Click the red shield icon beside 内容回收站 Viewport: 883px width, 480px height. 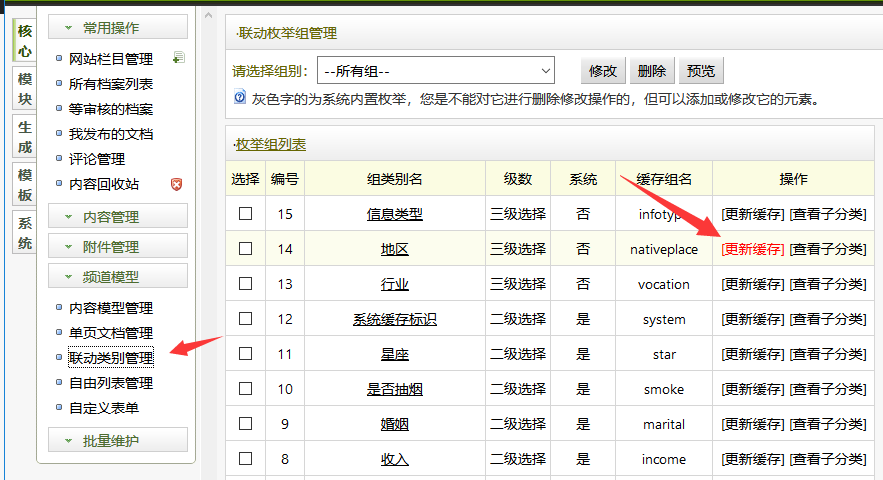tap(176, 184)
